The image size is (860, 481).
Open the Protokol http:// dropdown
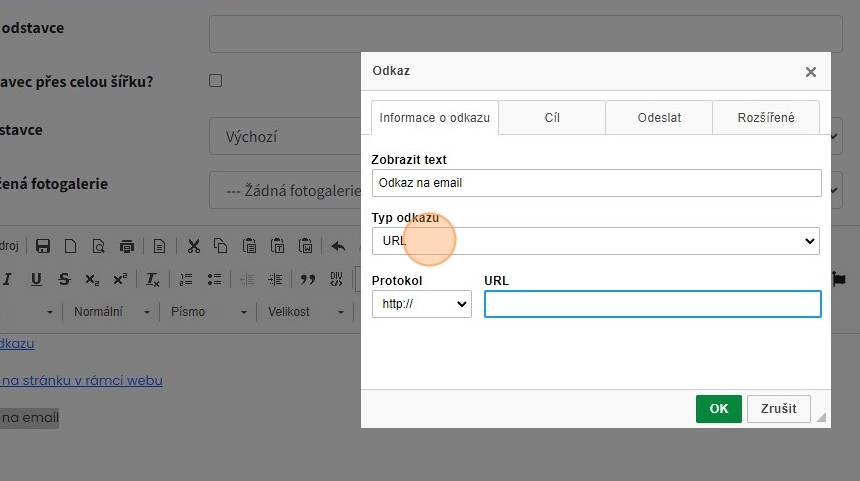pos(421,304)
